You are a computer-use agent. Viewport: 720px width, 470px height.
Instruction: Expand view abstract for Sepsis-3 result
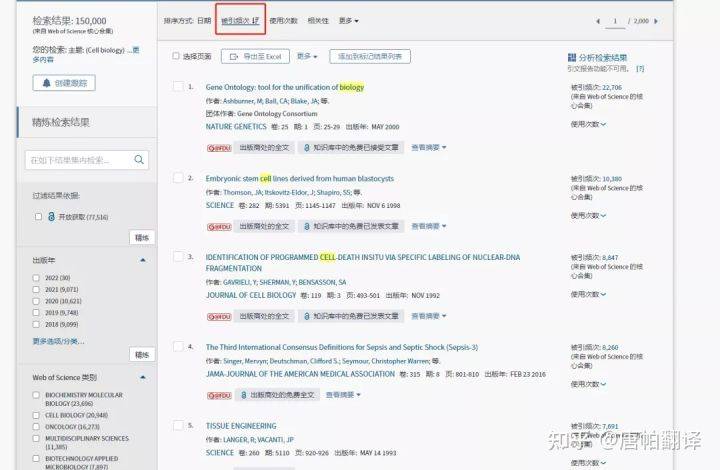(x=343, y=395)
